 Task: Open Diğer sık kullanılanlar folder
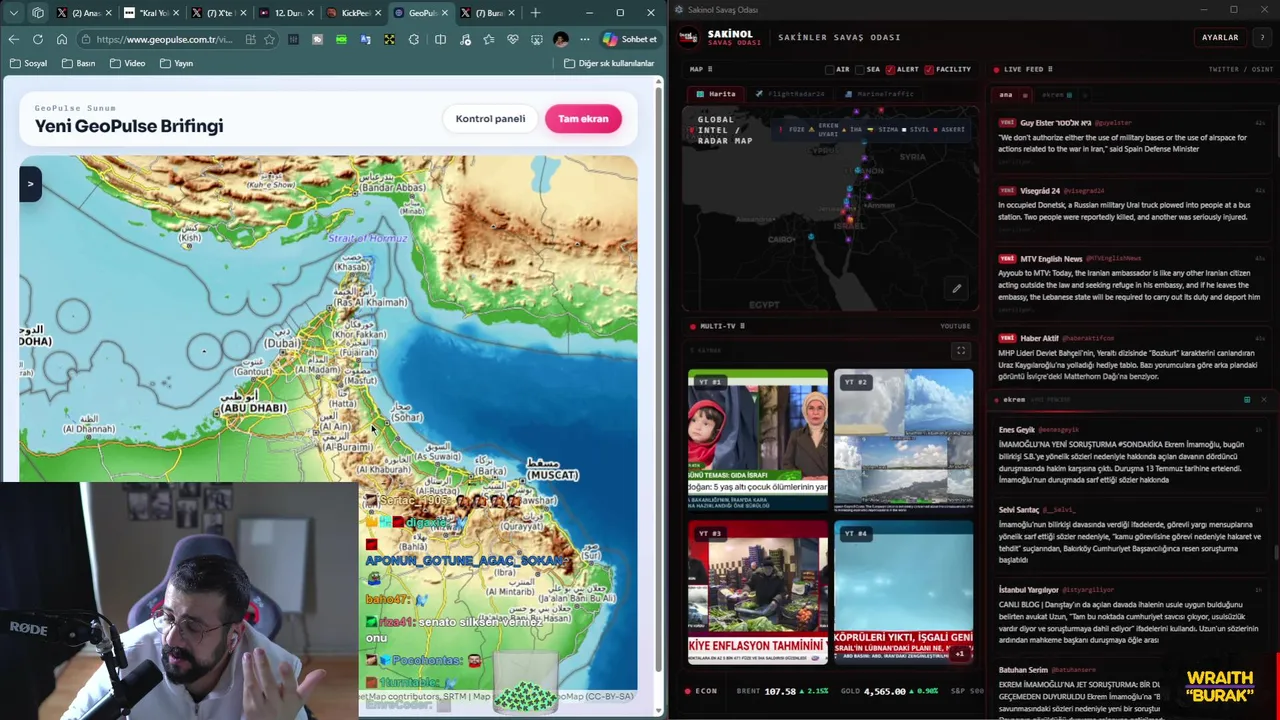[608, 63]
